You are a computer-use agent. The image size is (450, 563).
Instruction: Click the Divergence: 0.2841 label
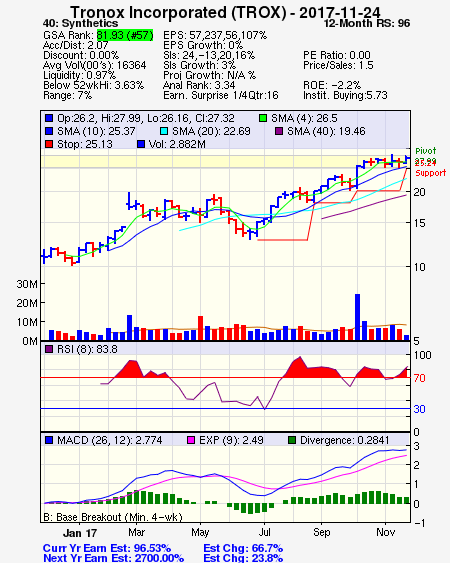tap(344, 440)
